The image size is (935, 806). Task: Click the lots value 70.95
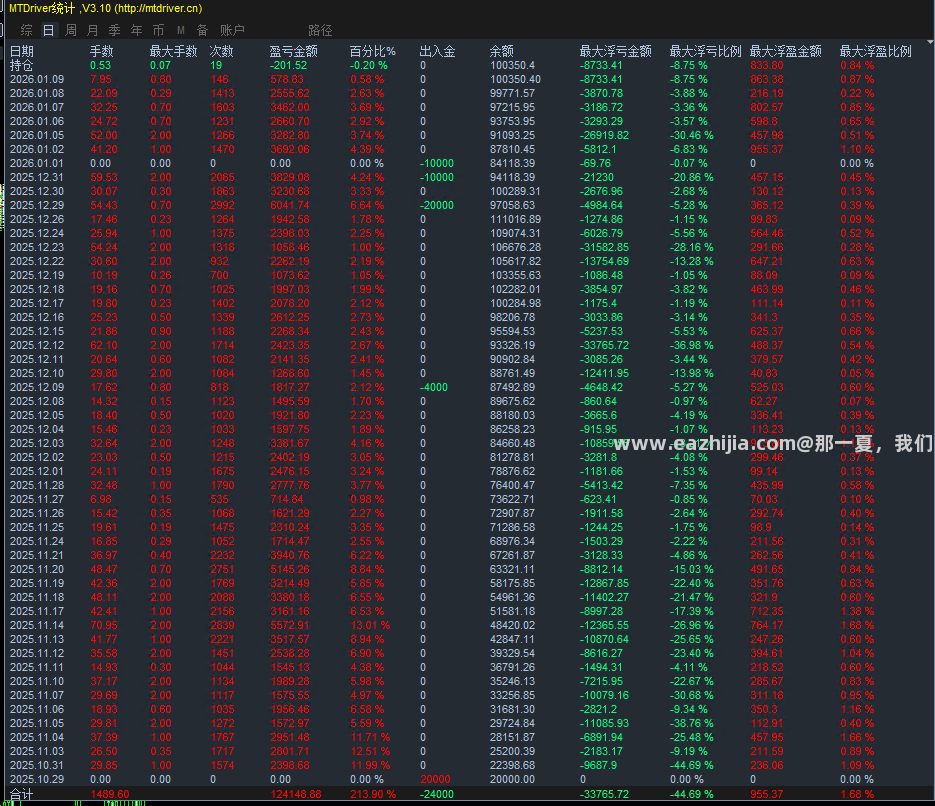coord(104,625)
